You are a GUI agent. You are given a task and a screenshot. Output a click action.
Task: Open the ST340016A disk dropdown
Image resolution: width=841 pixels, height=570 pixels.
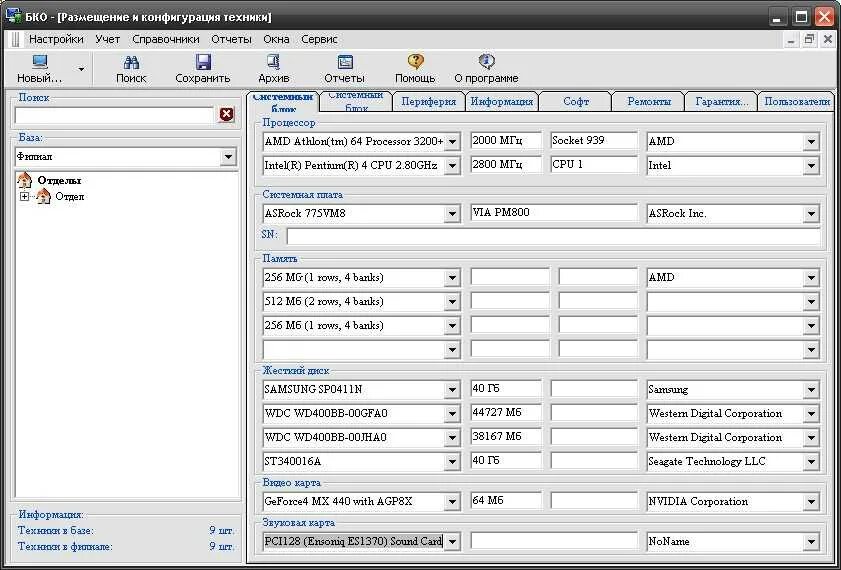[x=452, y=461]
